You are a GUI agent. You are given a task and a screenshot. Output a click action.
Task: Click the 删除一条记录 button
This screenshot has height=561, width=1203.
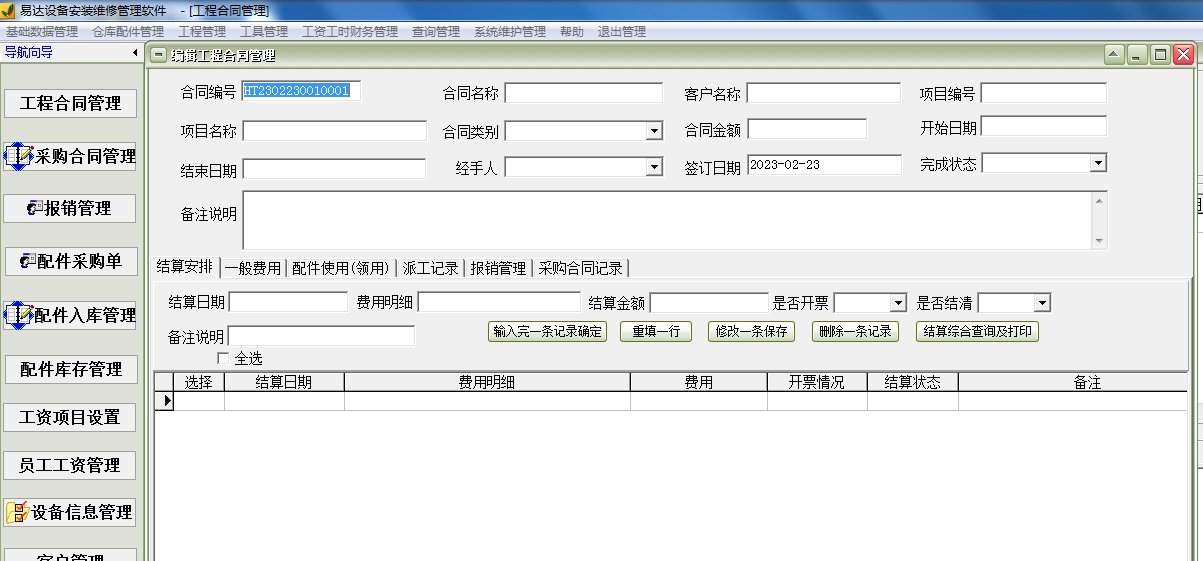855,331
